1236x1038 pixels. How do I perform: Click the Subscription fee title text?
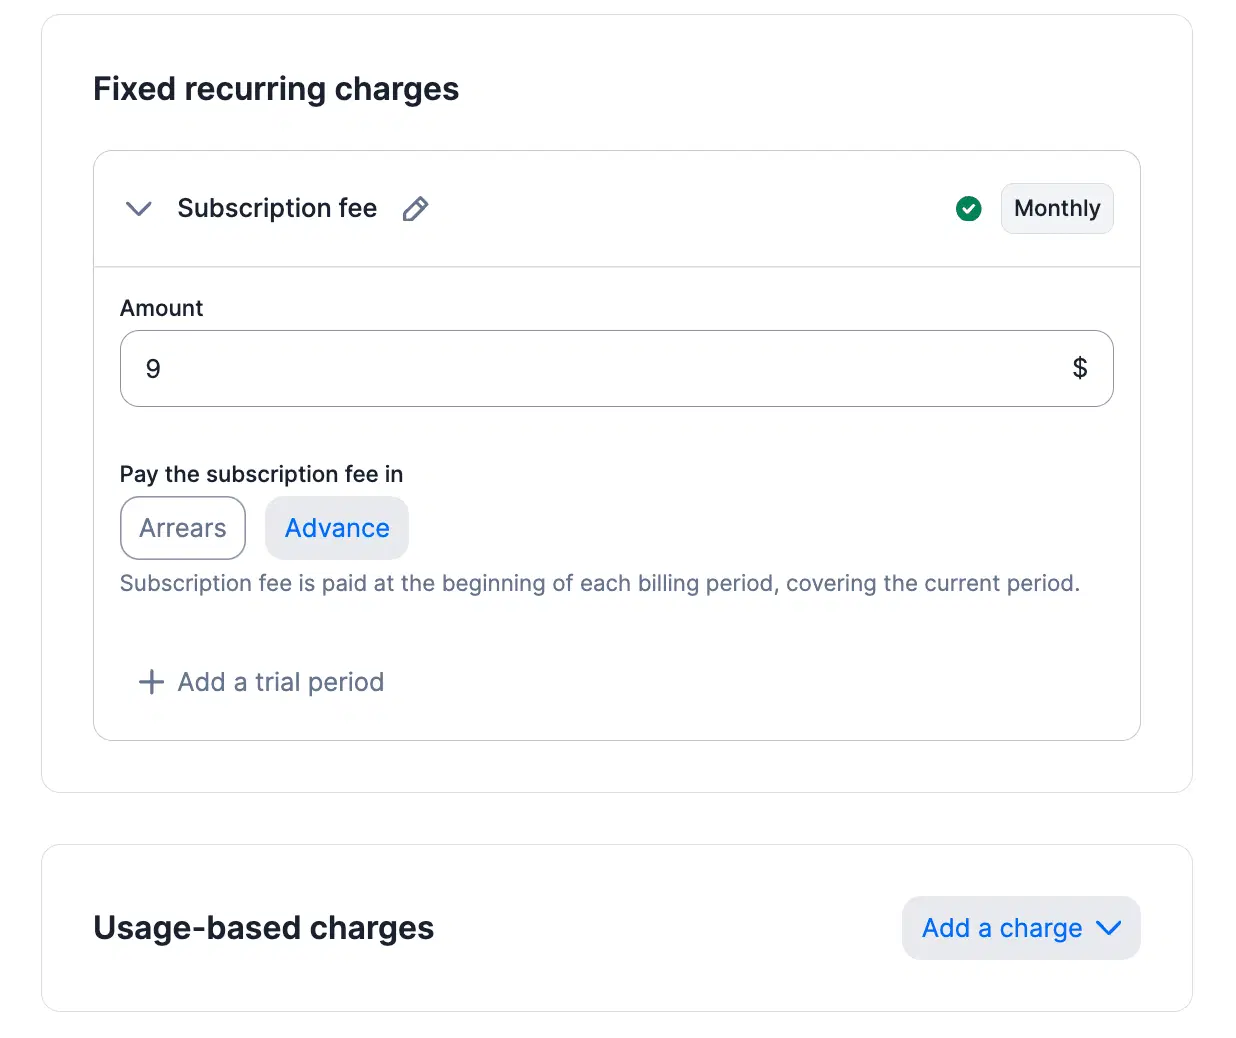[277, 208]
